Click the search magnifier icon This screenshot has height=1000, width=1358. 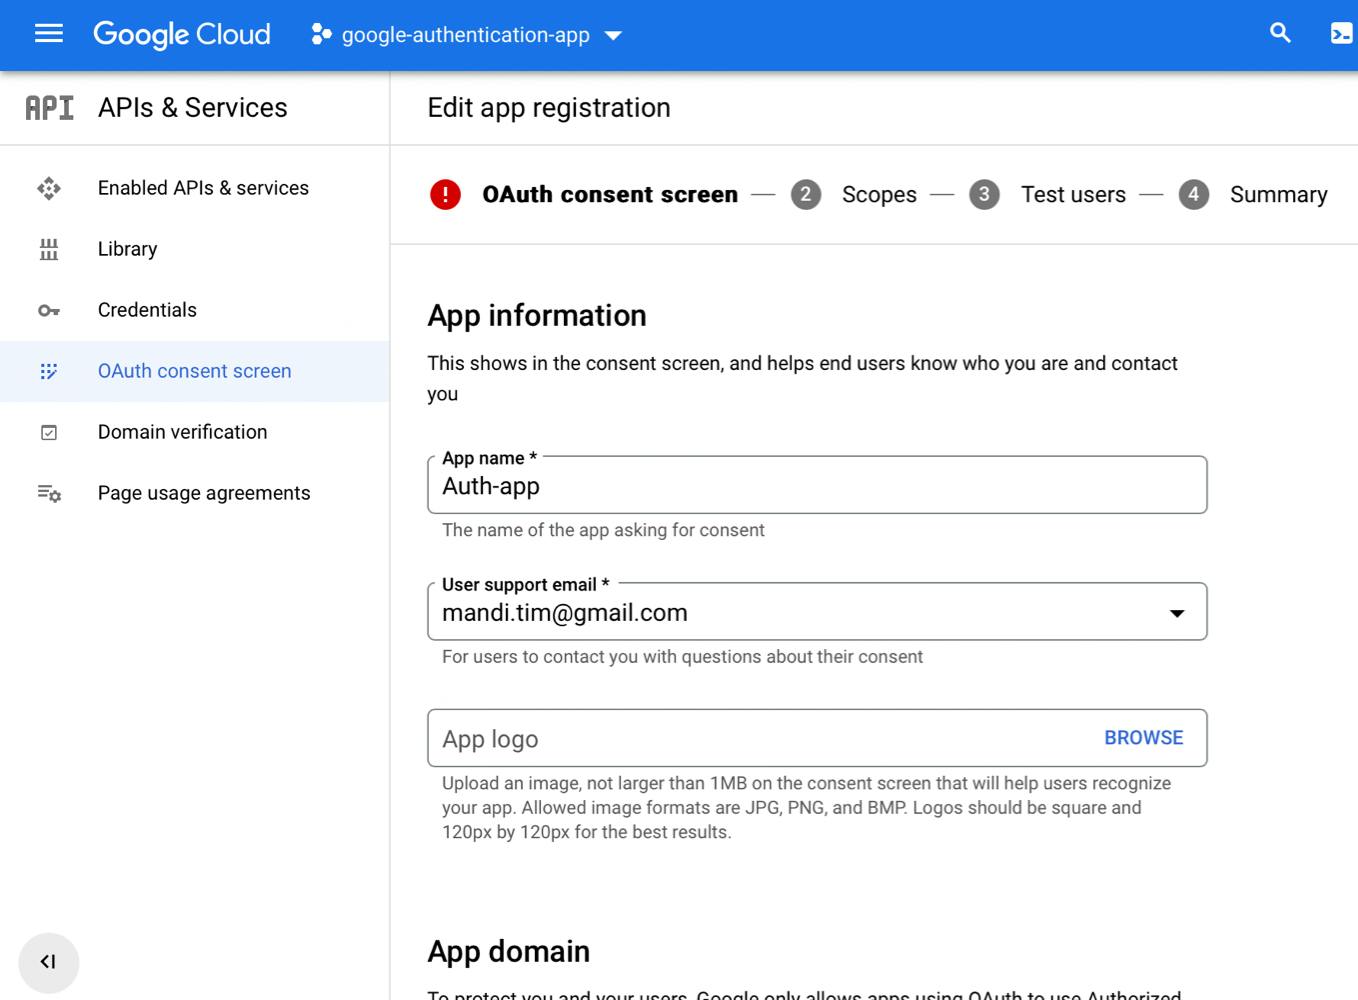[x=1280, y=33]
